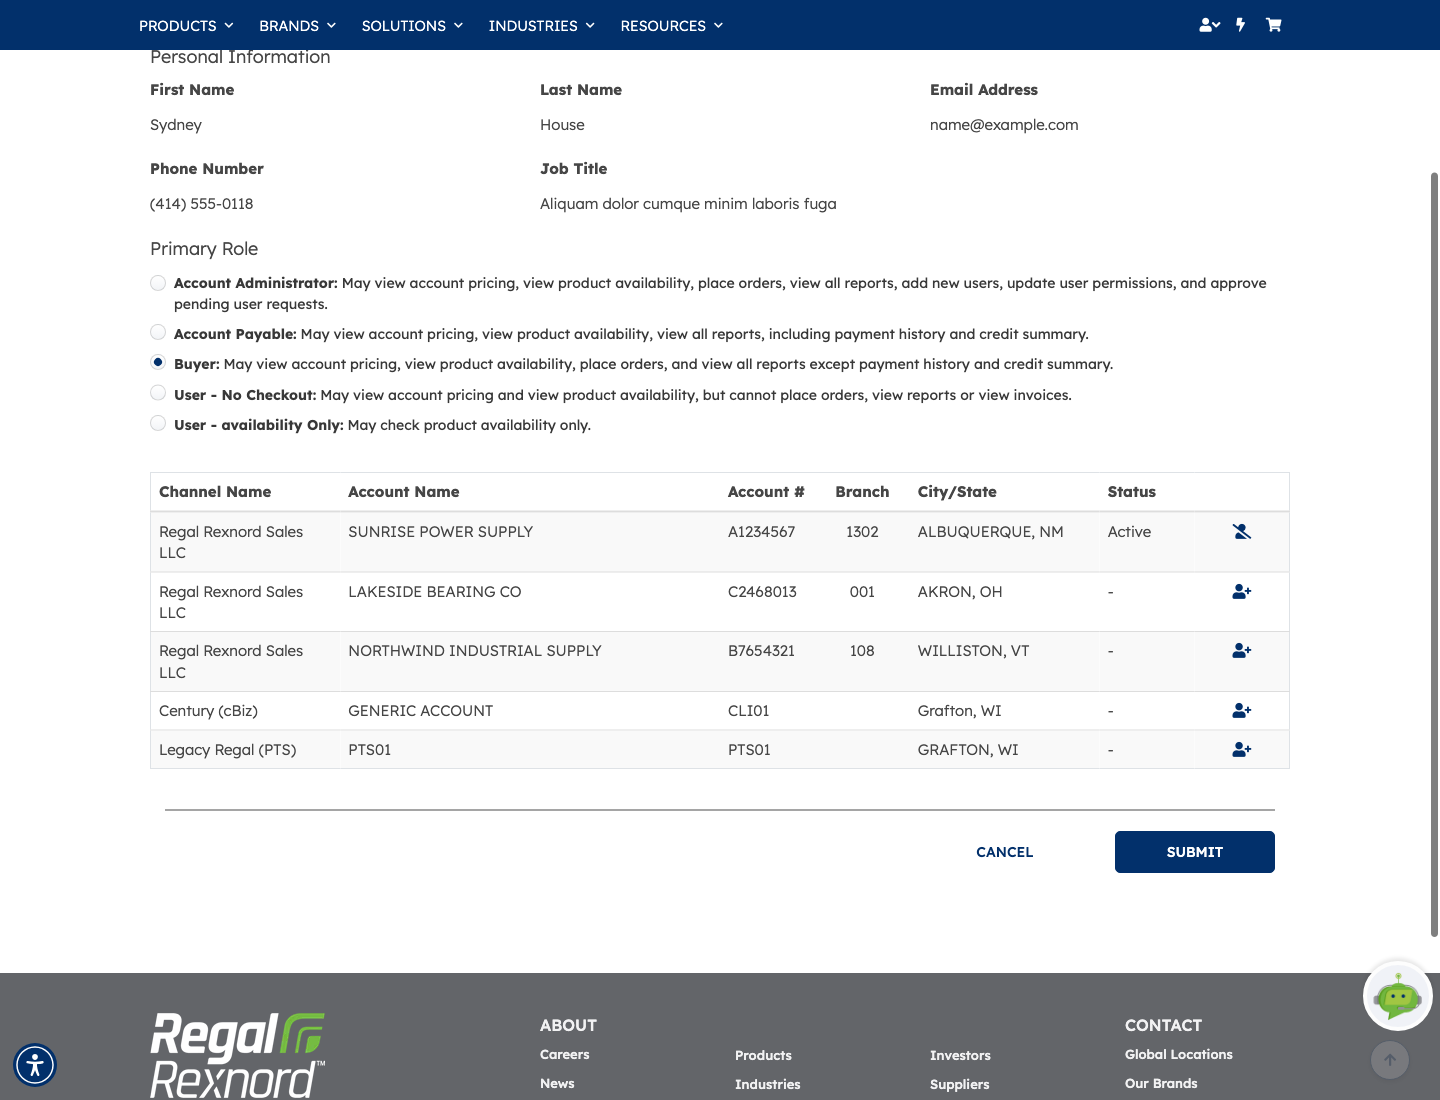Click account number A1234567 cell

coord(762,532)
